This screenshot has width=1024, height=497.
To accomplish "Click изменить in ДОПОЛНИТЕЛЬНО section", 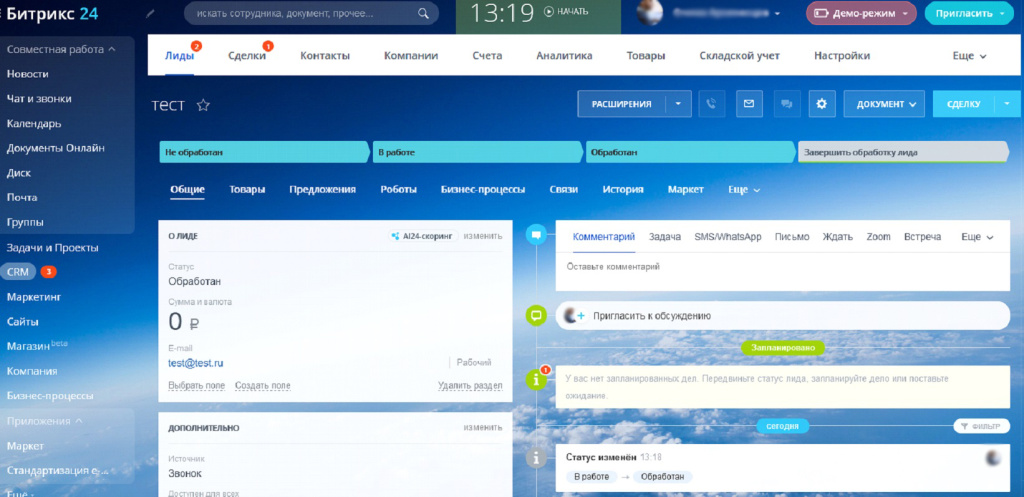I will click(483, 427).
